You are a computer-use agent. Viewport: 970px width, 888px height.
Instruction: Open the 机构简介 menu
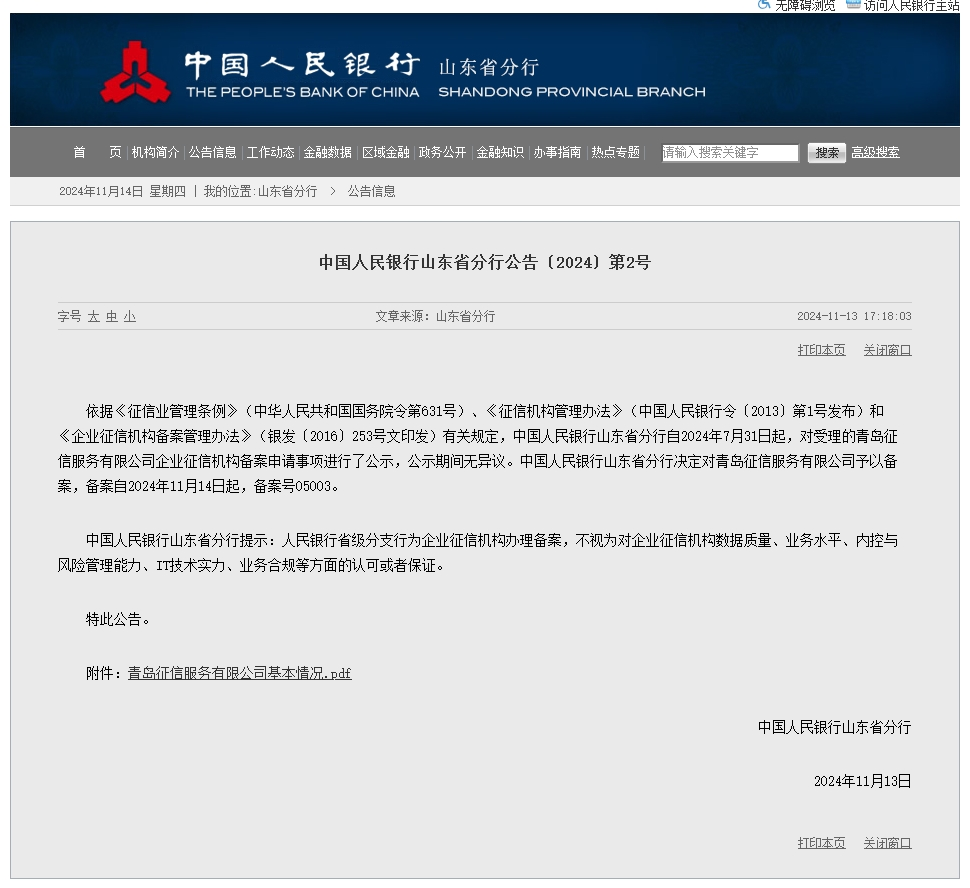click(x=156, y=152)
